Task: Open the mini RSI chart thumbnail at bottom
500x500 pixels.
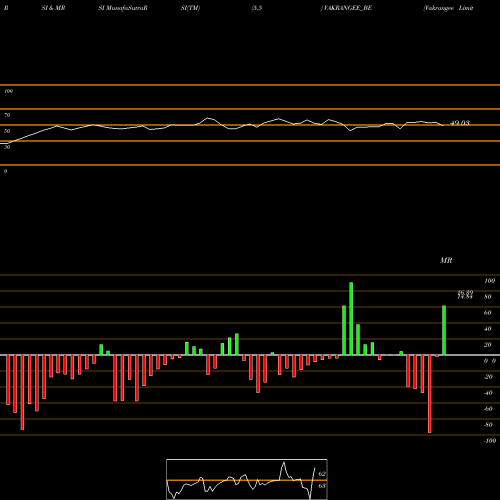Action: point(247,479)
